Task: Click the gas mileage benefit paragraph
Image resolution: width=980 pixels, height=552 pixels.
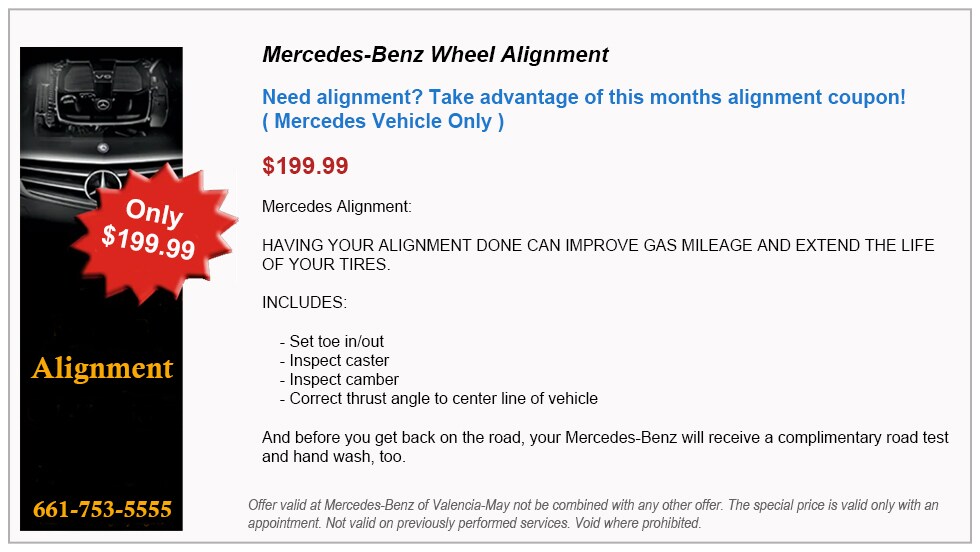Action: click(598, 254)
